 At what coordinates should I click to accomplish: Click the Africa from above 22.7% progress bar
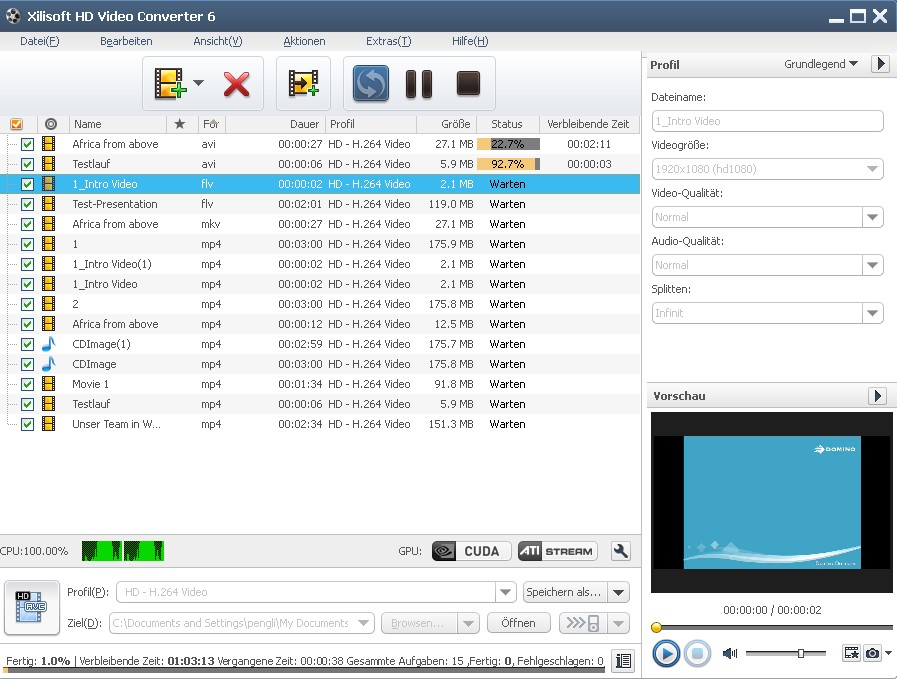coord(508,144)
